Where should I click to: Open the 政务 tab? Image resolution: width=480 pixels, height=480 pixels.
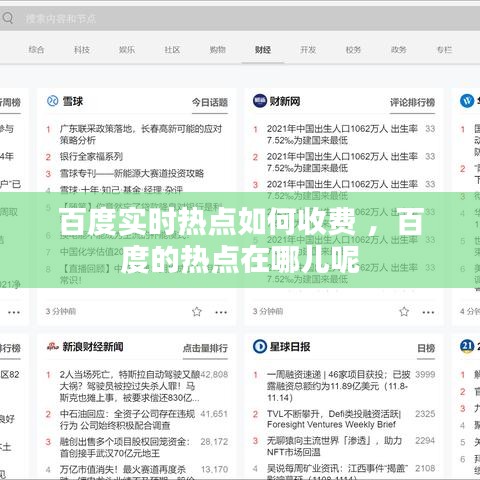(x=398, y=50)
